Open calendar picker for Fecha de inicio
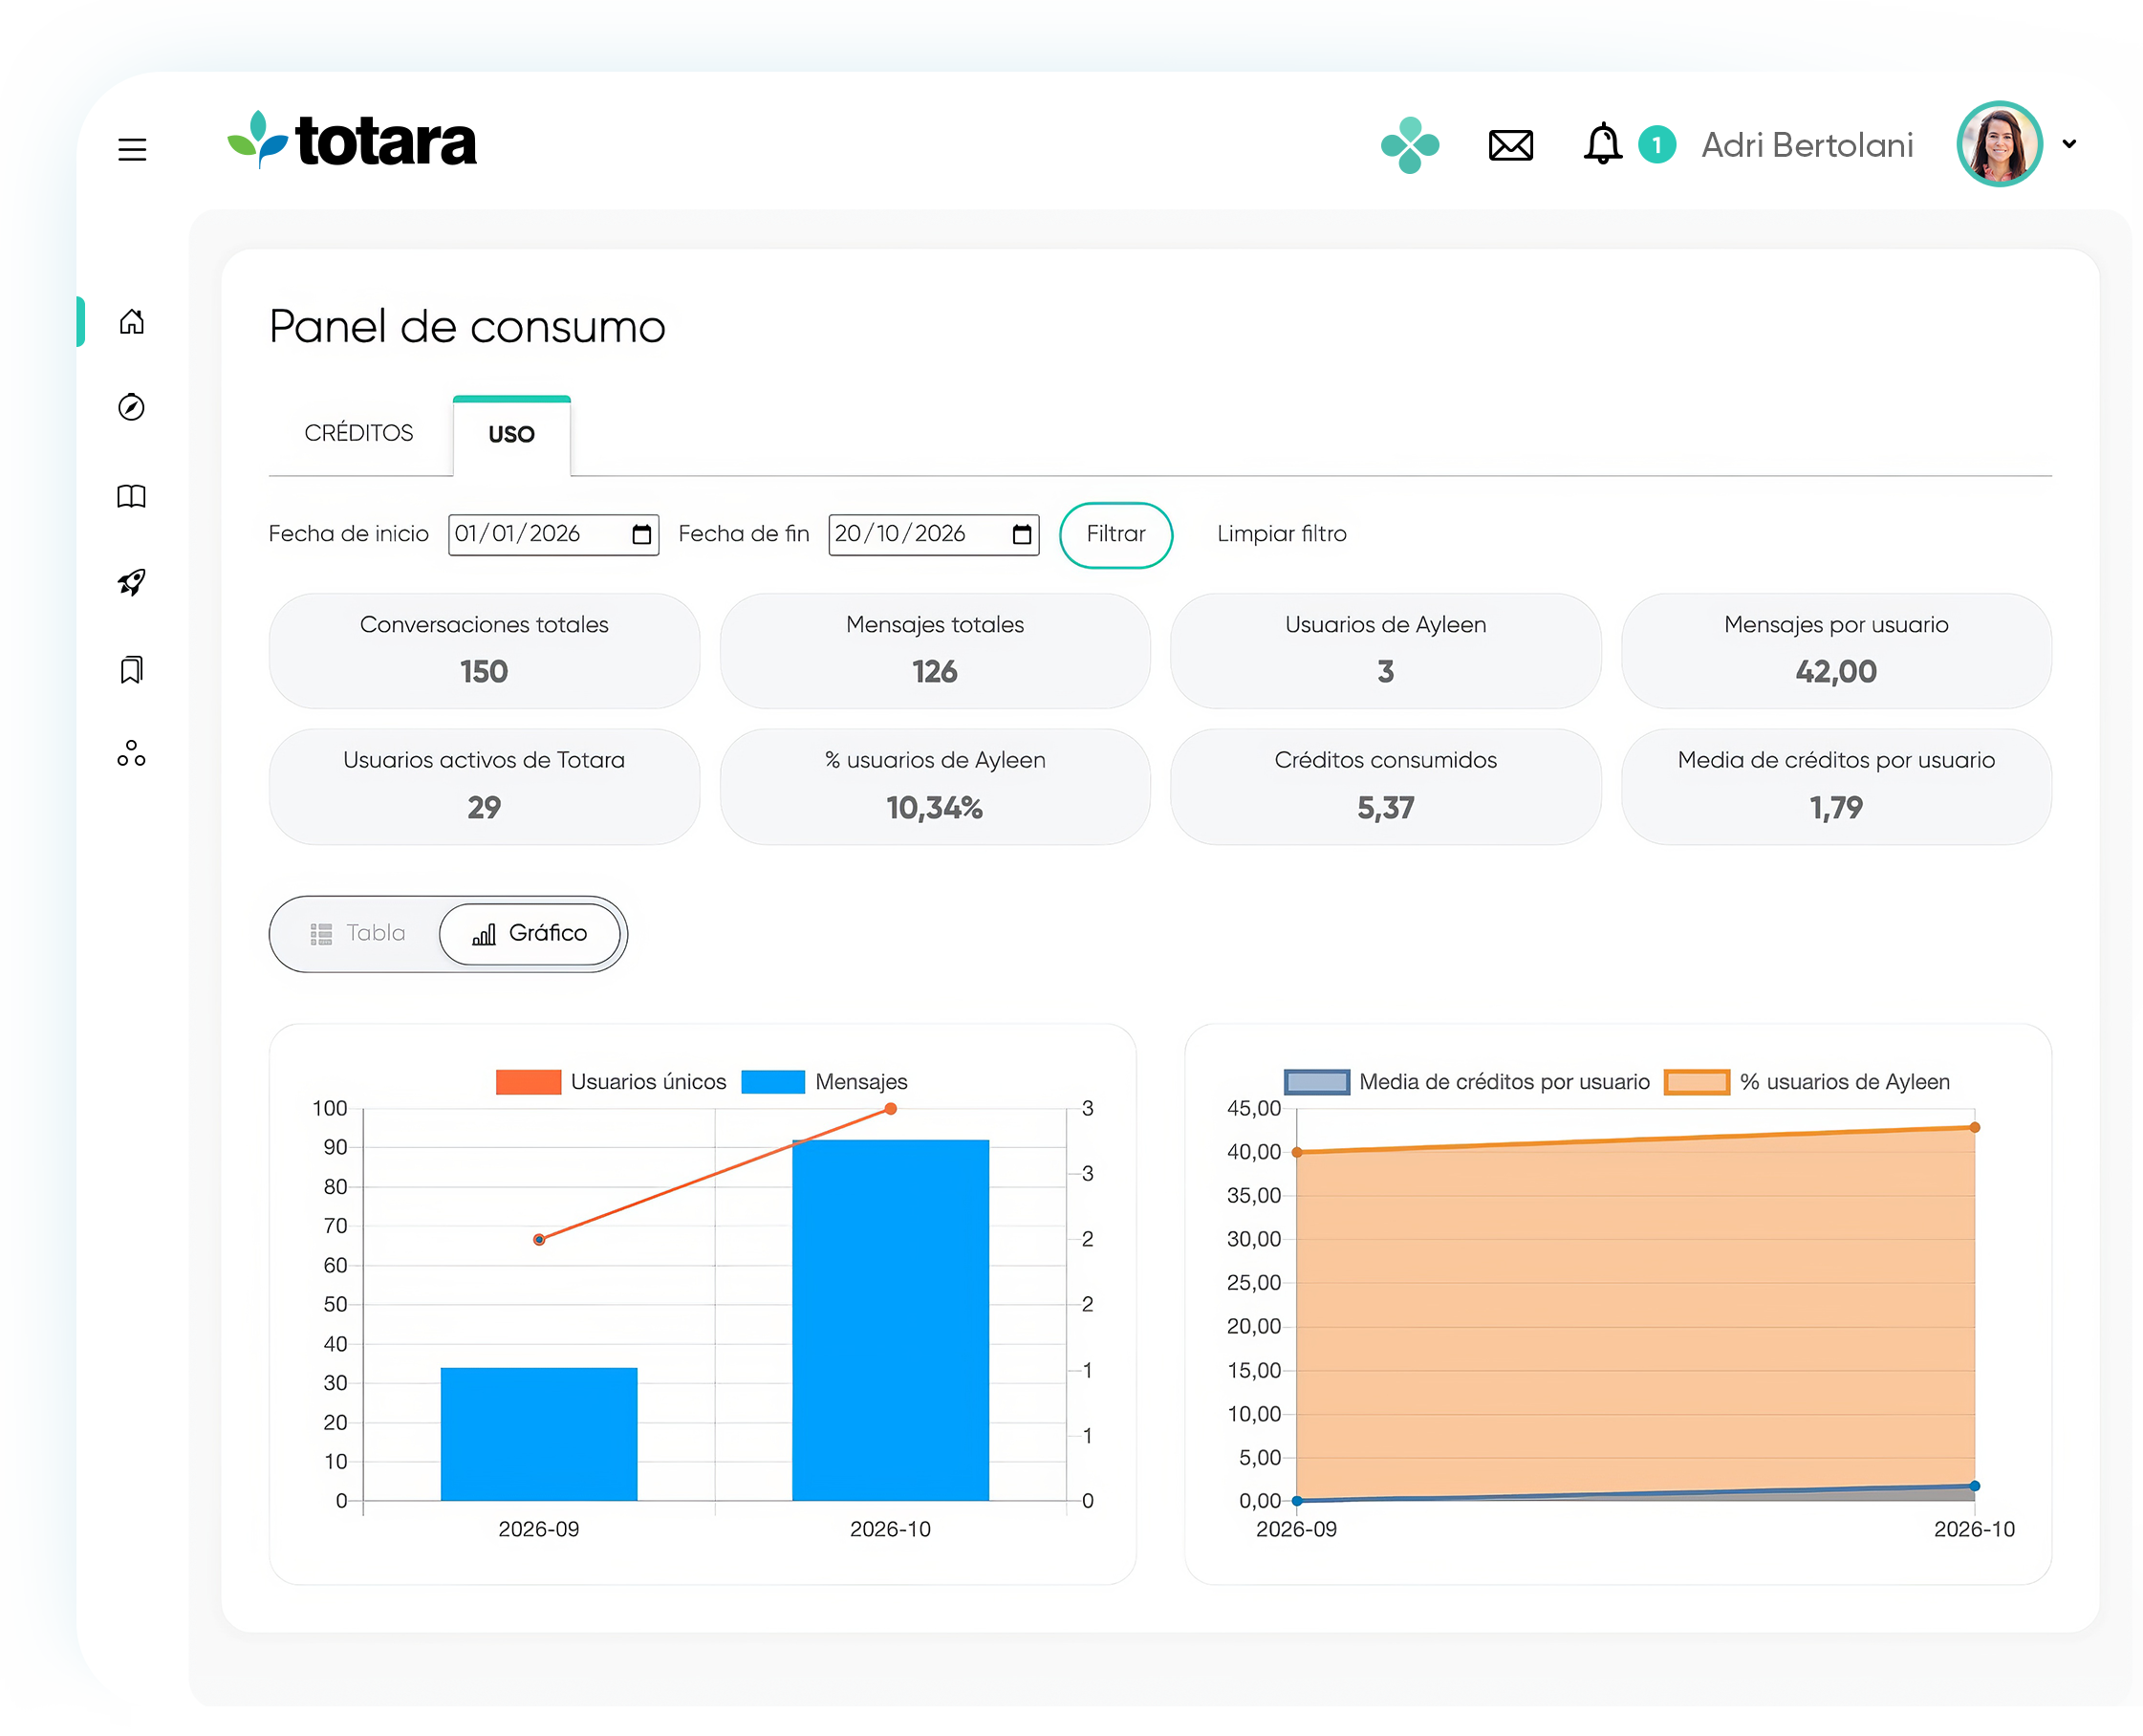The height and width of the screenshot is (1736, 2143). (x=642, y=535)
